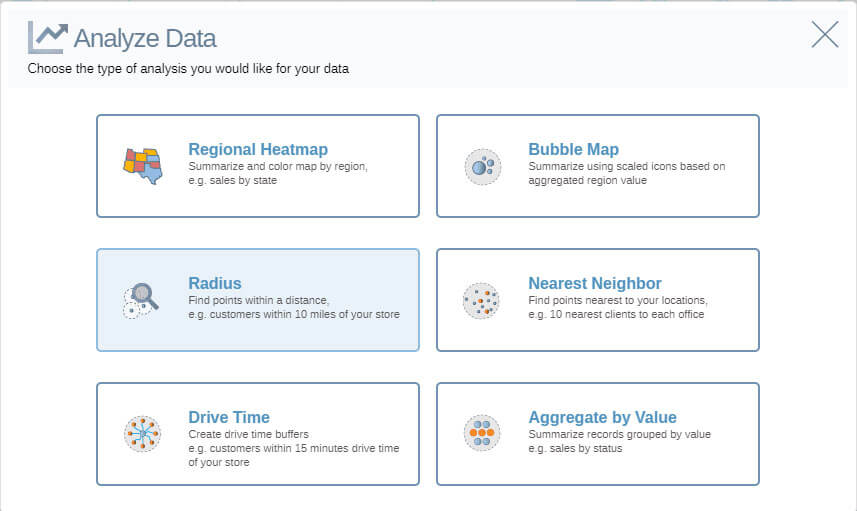The image size is (857, 511).
Task: Click the '15 minutes drive time' description
Action: point(294,448)
